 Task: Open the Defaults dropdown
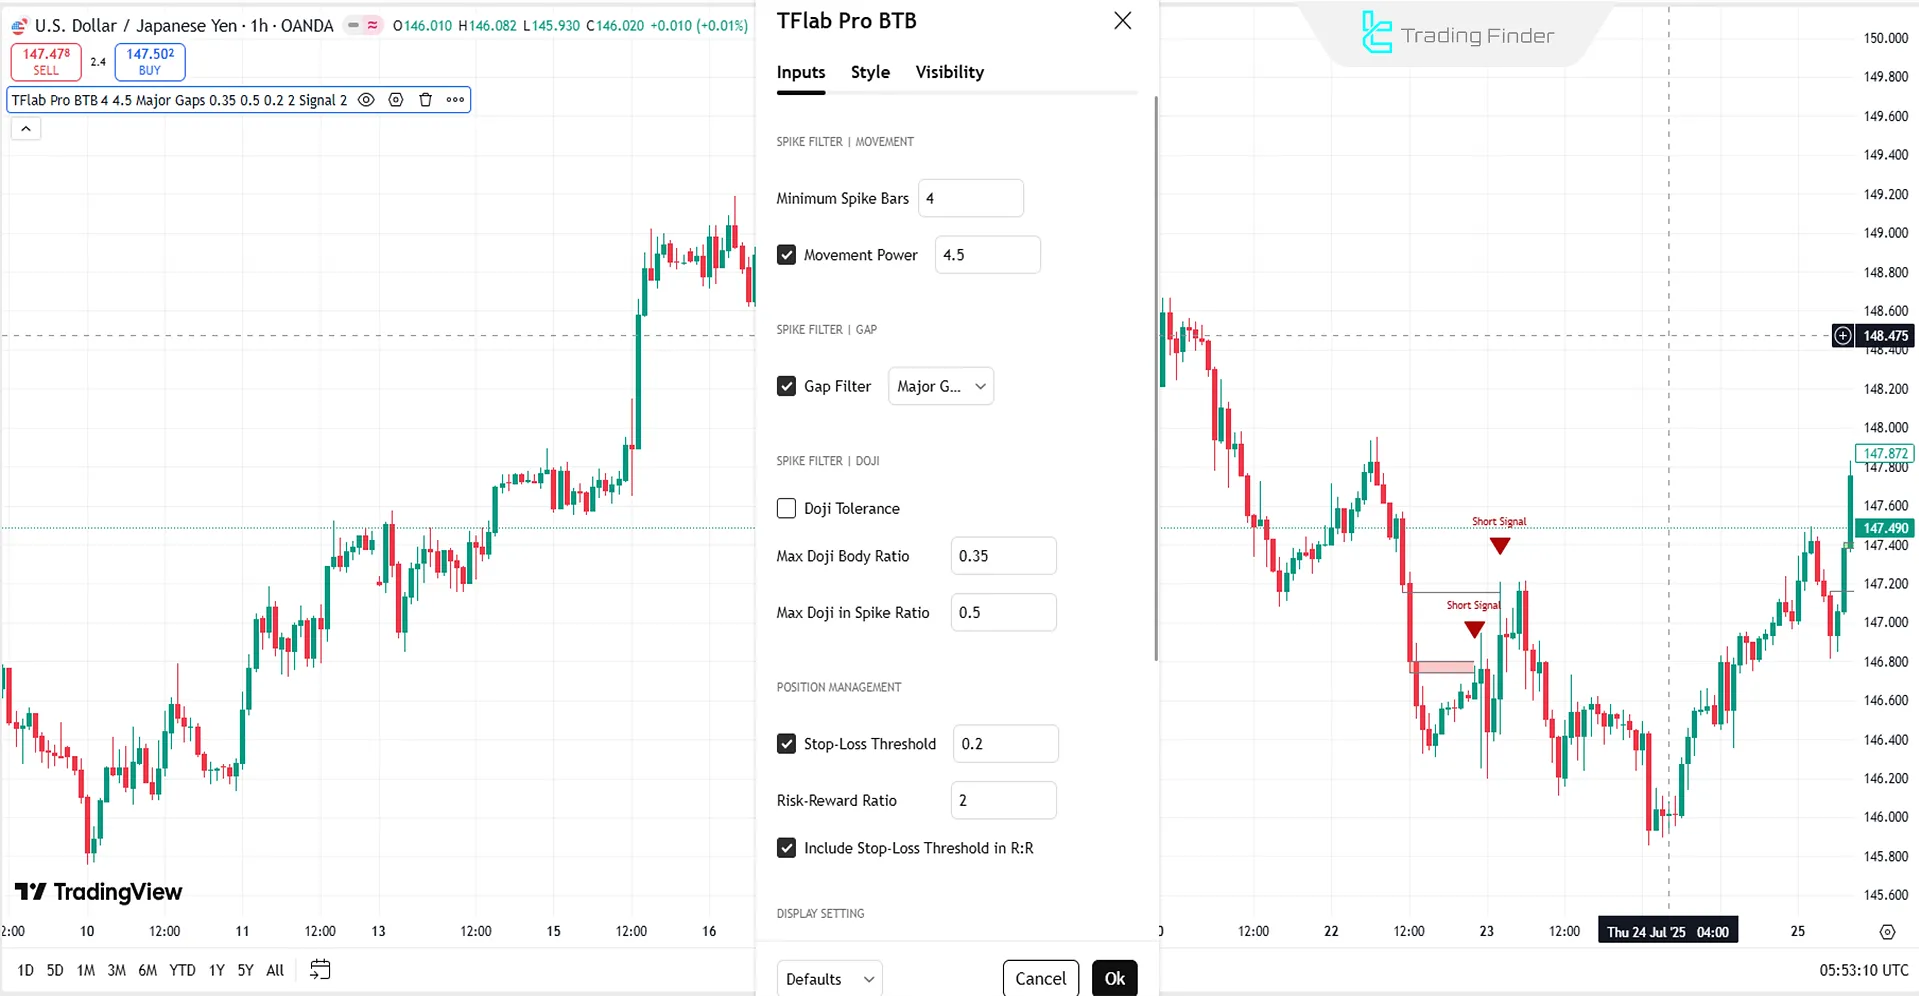pos(829,979)
